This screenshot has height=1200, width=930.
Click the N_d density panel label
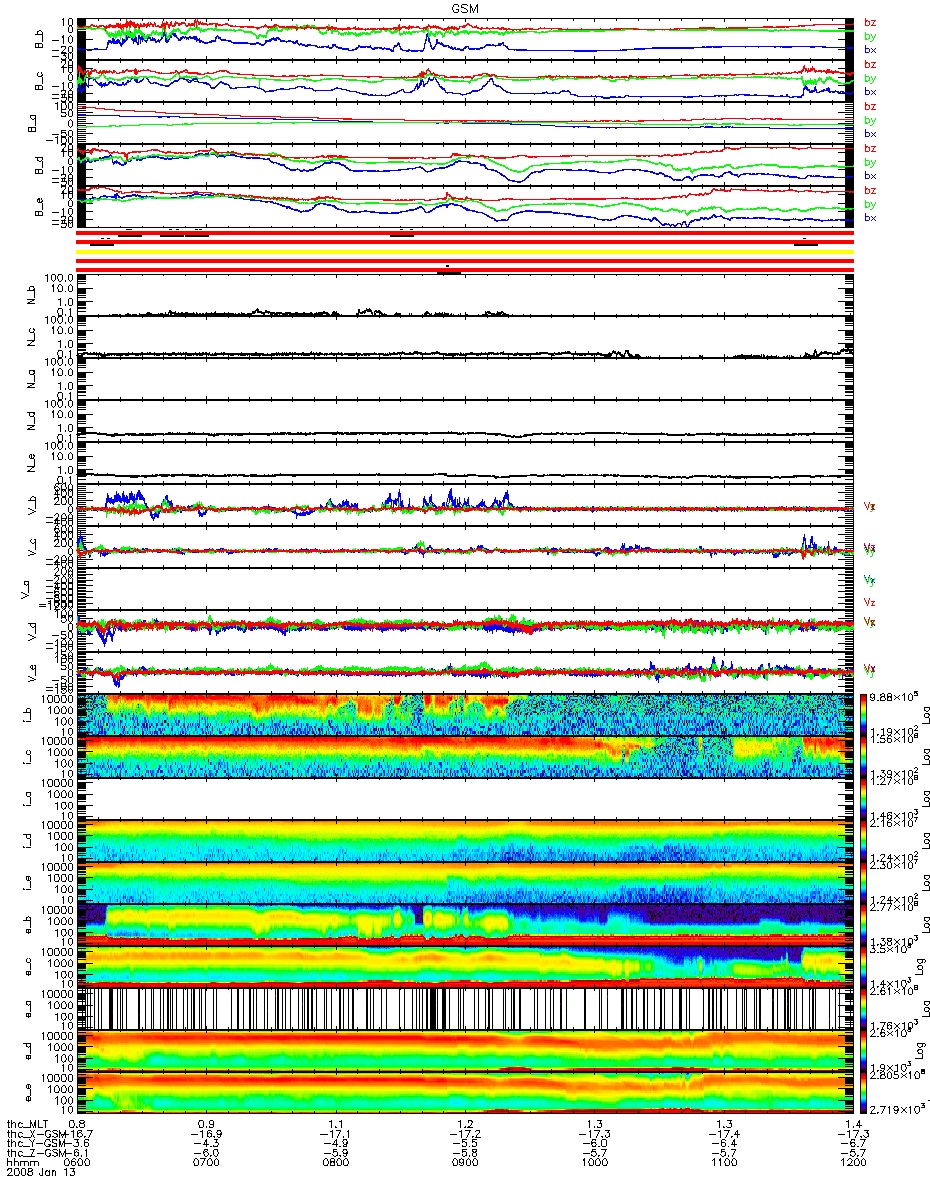click(x=31, y=423)
